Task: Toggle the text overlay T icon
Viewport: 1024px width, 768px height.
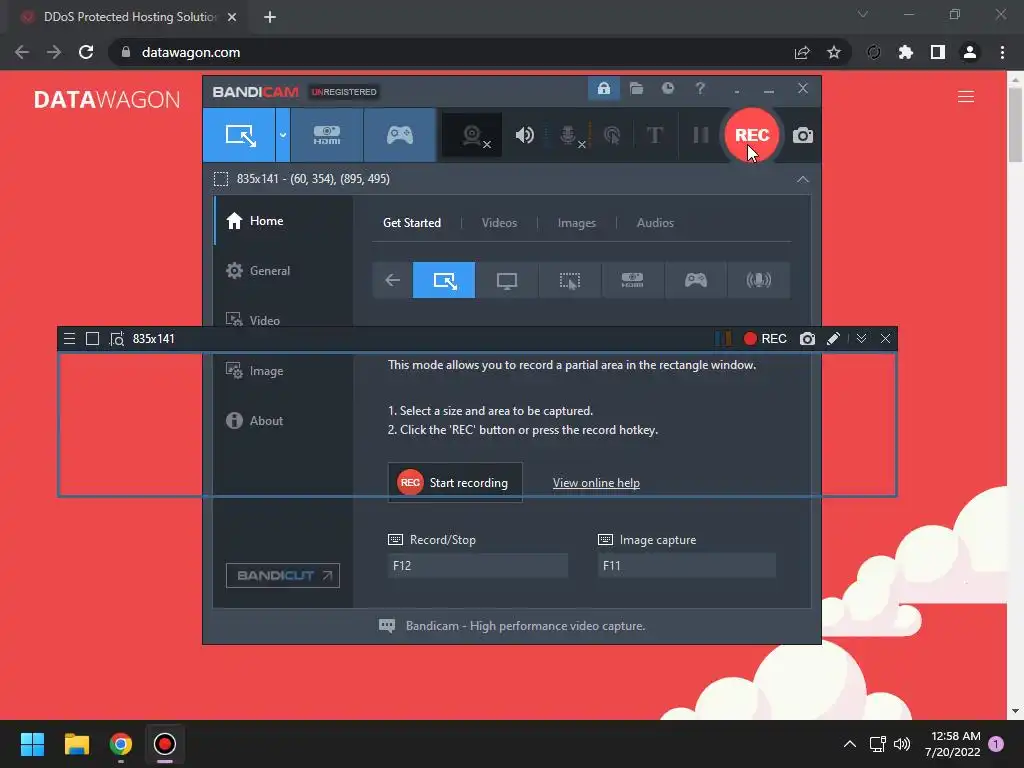Action: 654,135
